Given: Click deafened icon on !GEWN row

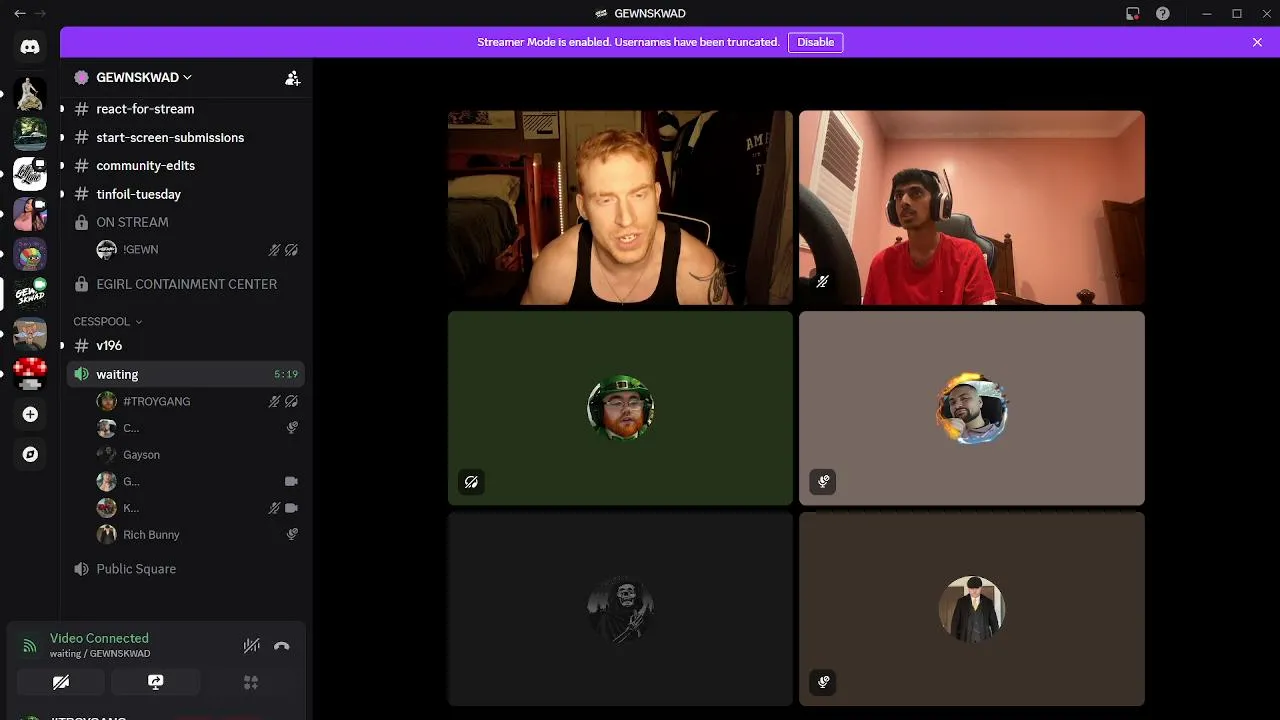Looking at the screenshot, I should 291,250.
